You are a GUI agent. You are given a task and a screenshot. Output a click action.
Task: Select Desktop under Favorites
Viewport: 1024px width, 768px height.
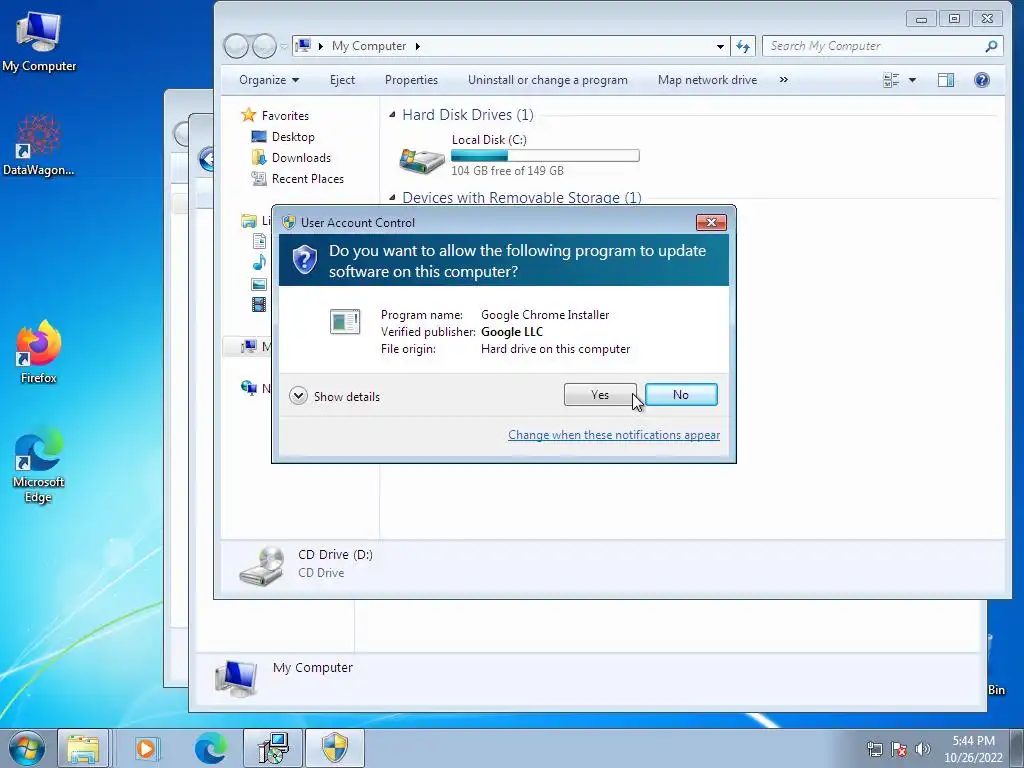point(283,136)
